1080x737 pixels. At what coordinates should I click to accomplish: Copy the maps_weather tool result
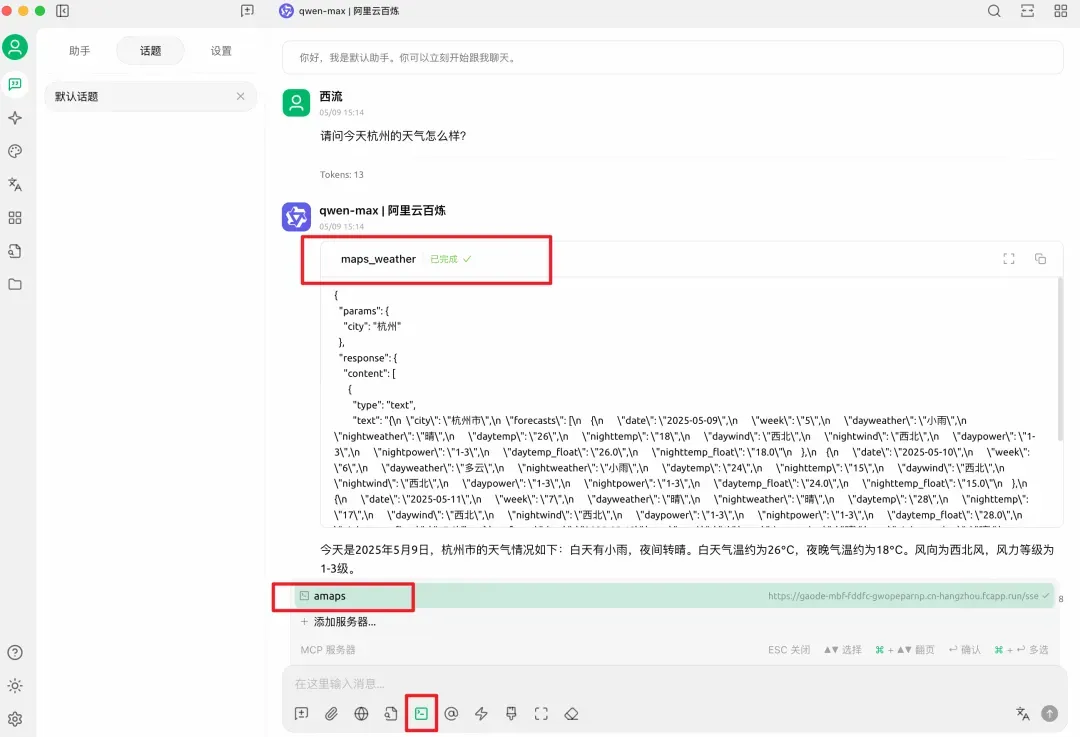point(1040,258)
